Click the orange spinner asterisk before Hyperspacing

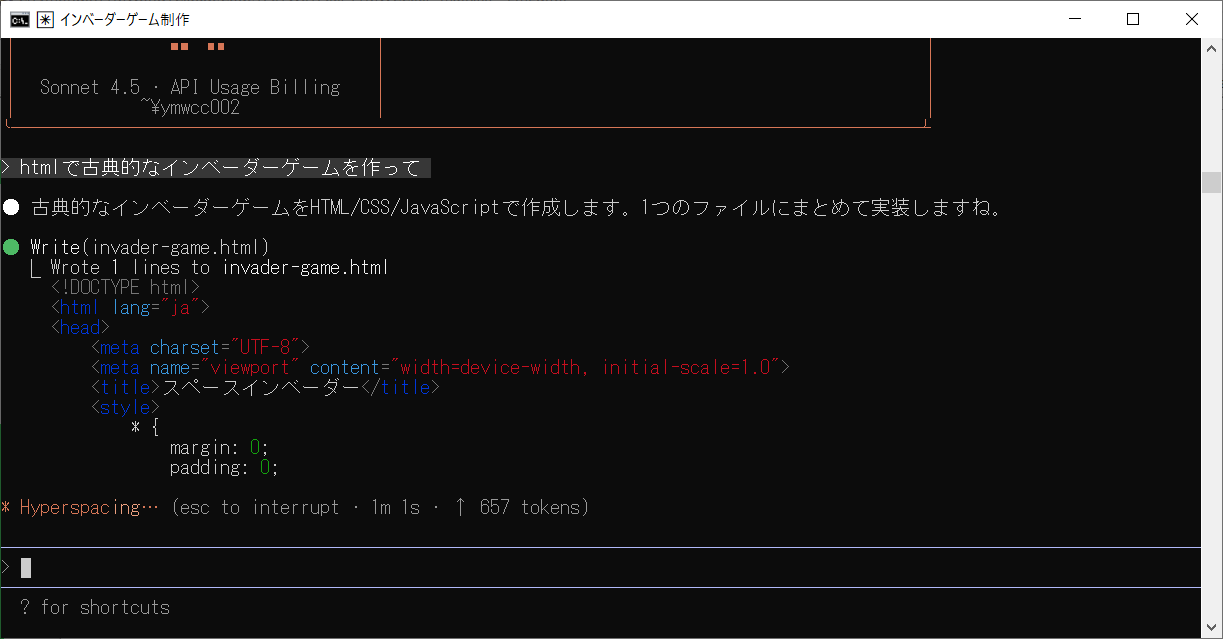6,508
